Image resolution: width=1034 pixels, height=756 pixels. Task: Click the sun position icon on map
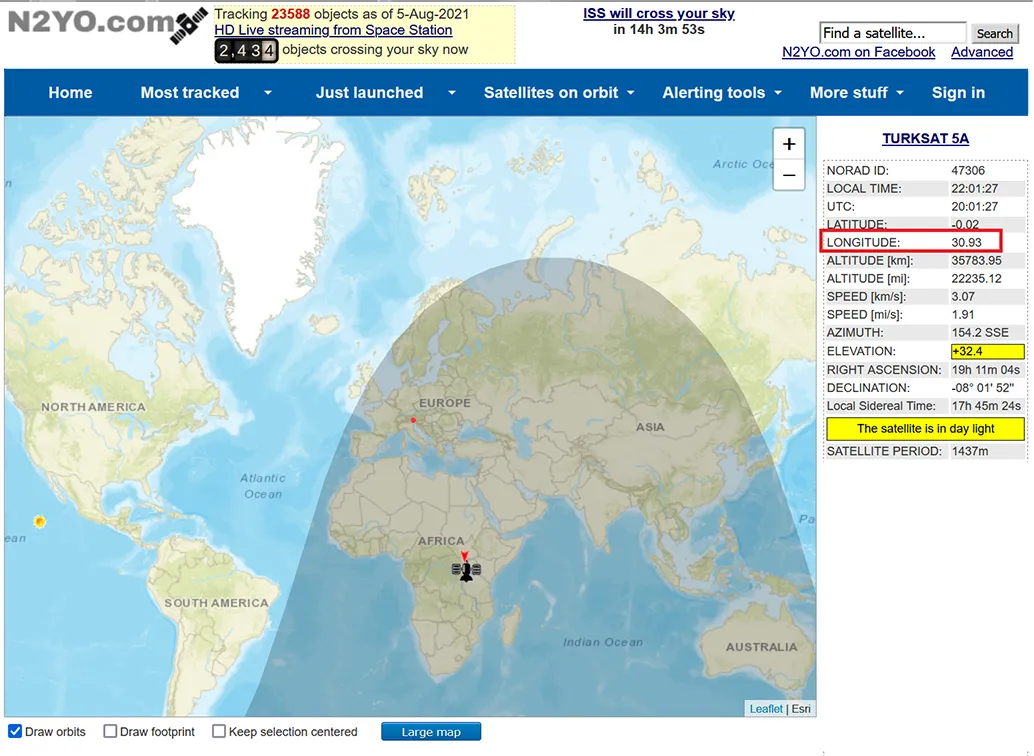tap(39, 522)
